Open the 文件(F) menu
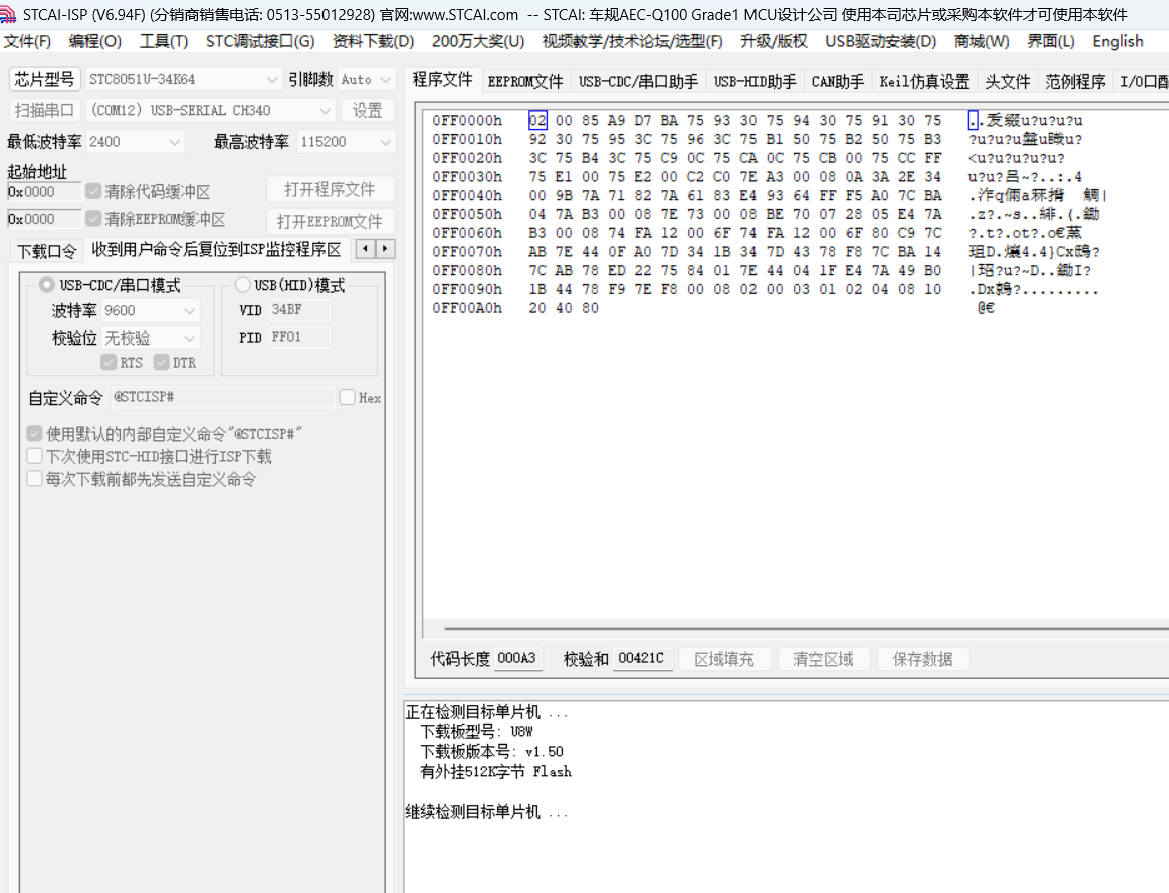This screenshot has height=893, width=1169. [x=28, y=41]
